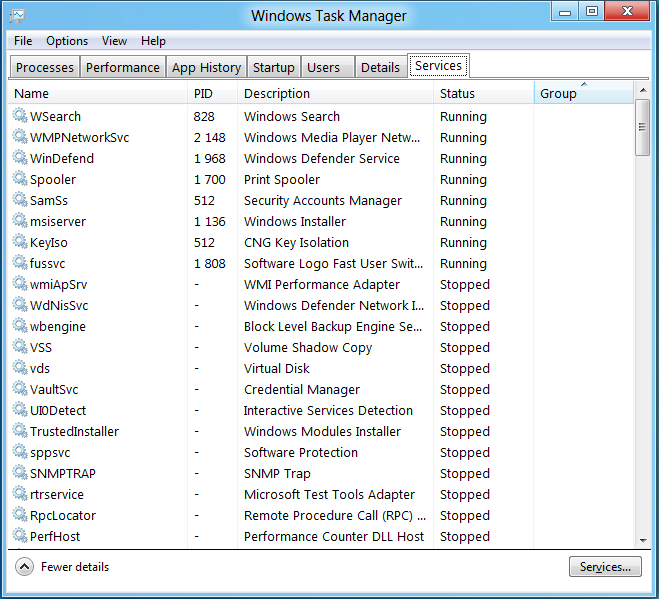Select the 'Windows Installer' description
The height and width of the screenshot is (599, 659).
tap(295, 222)
